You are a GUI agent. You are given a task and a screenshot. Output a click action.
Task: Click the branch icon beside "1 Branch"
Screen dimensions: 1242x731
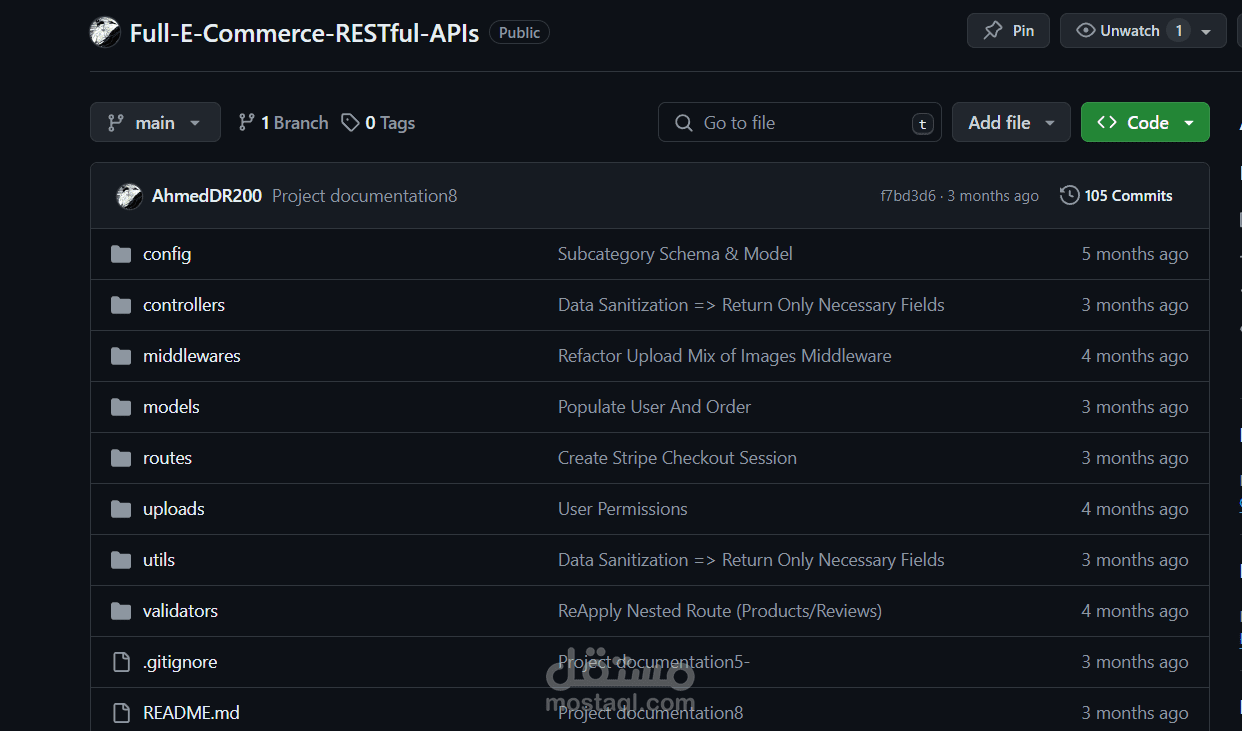pos(246,121)
